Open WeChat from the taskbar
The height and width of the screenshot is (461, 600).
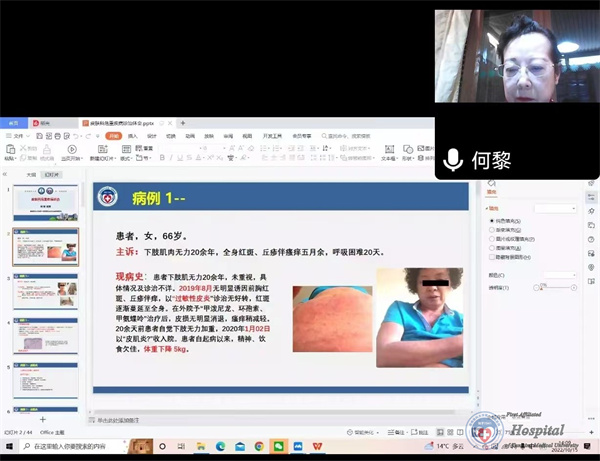point(279,446)
